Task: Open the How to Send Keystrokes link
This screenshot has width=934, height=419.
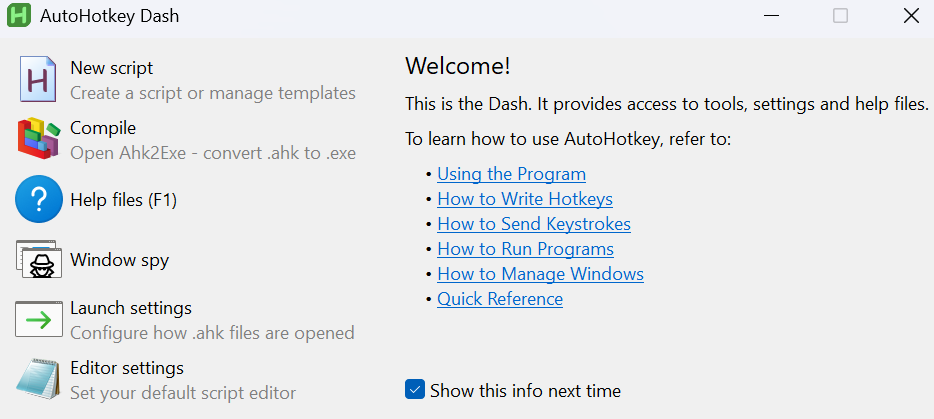Action: click(x=534, y=224)
